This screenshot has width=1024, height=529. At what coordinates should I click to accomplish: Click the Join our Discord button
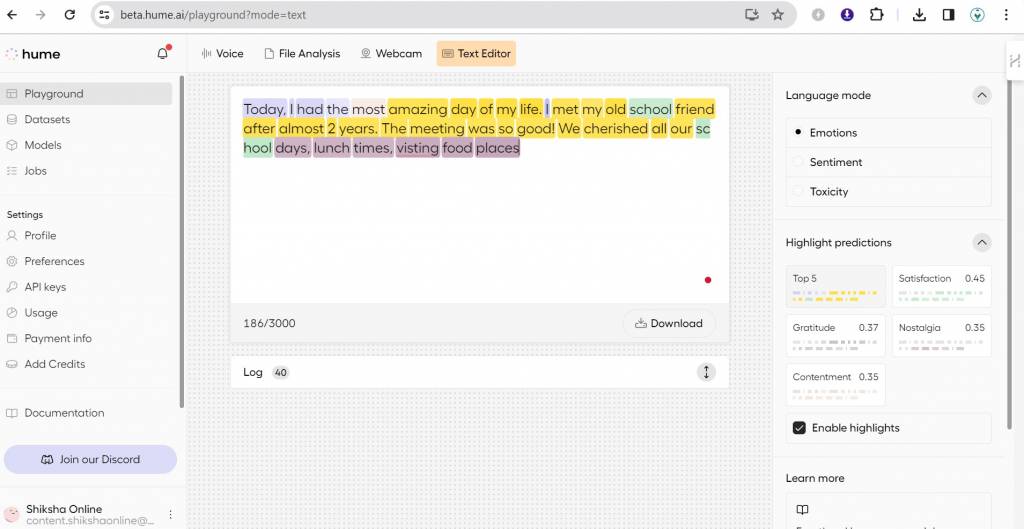point(90,460)
